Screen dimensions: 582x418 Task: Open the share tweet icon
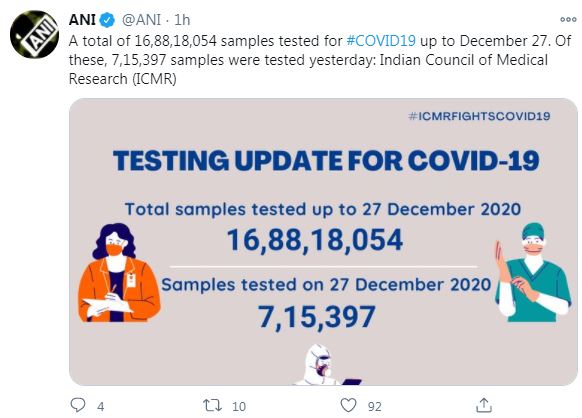coord(484,405)
